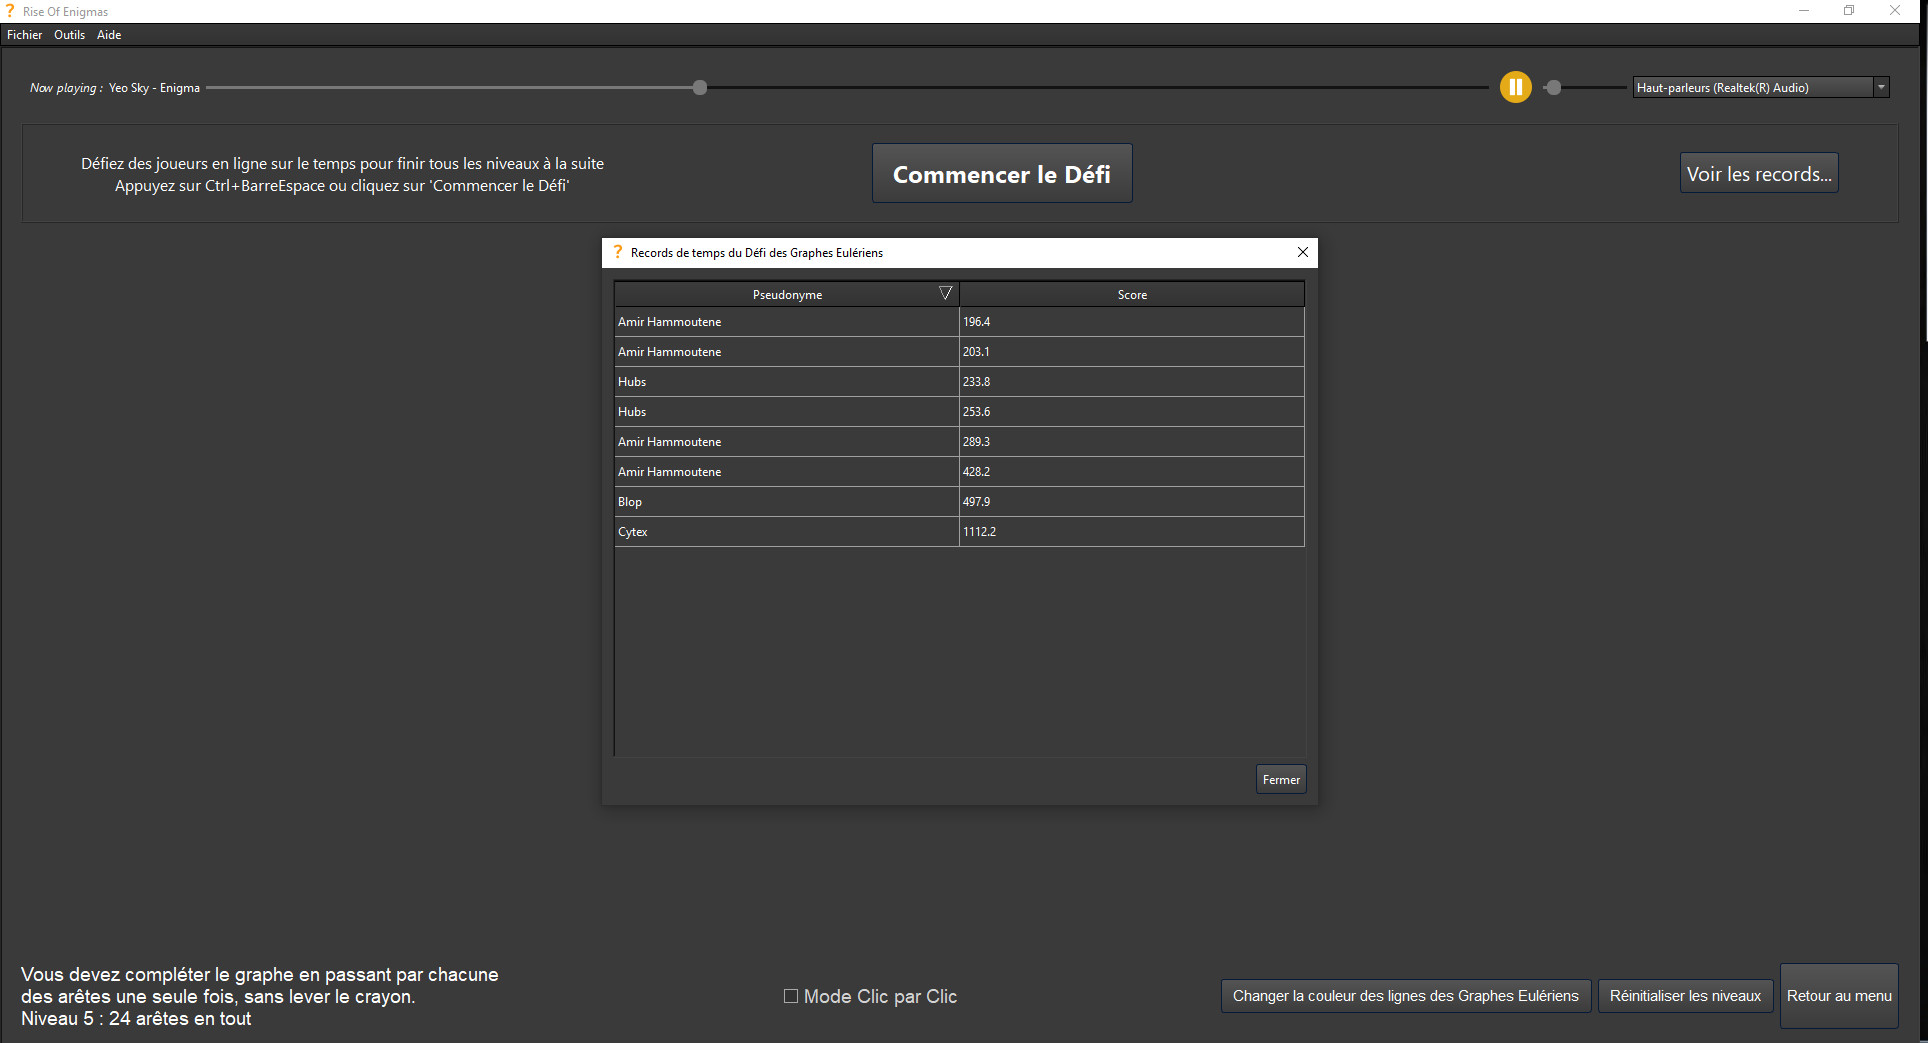The width and height of the screenshot is (1928, 1043).
Task: Click the Rise Of Enigmas app icon in the title bar
Action: click(11, 11)
